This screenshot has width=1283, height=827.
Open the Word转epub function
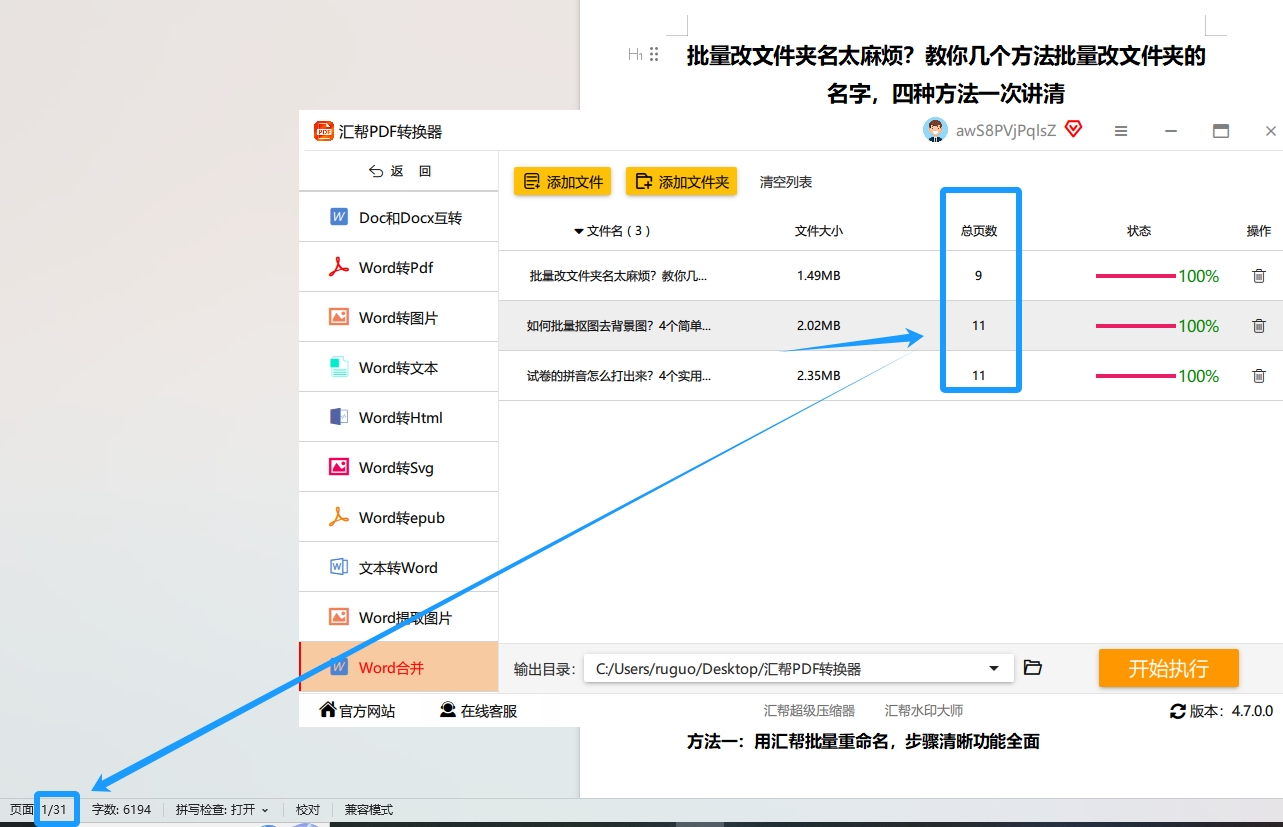tap(399, 517)
